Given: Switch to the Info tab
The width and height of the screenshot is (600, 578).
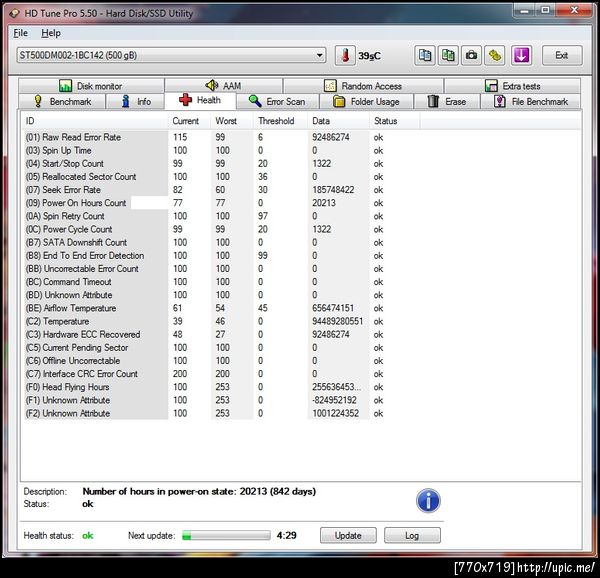Looking at the screenshot, I should click(135, 101).
